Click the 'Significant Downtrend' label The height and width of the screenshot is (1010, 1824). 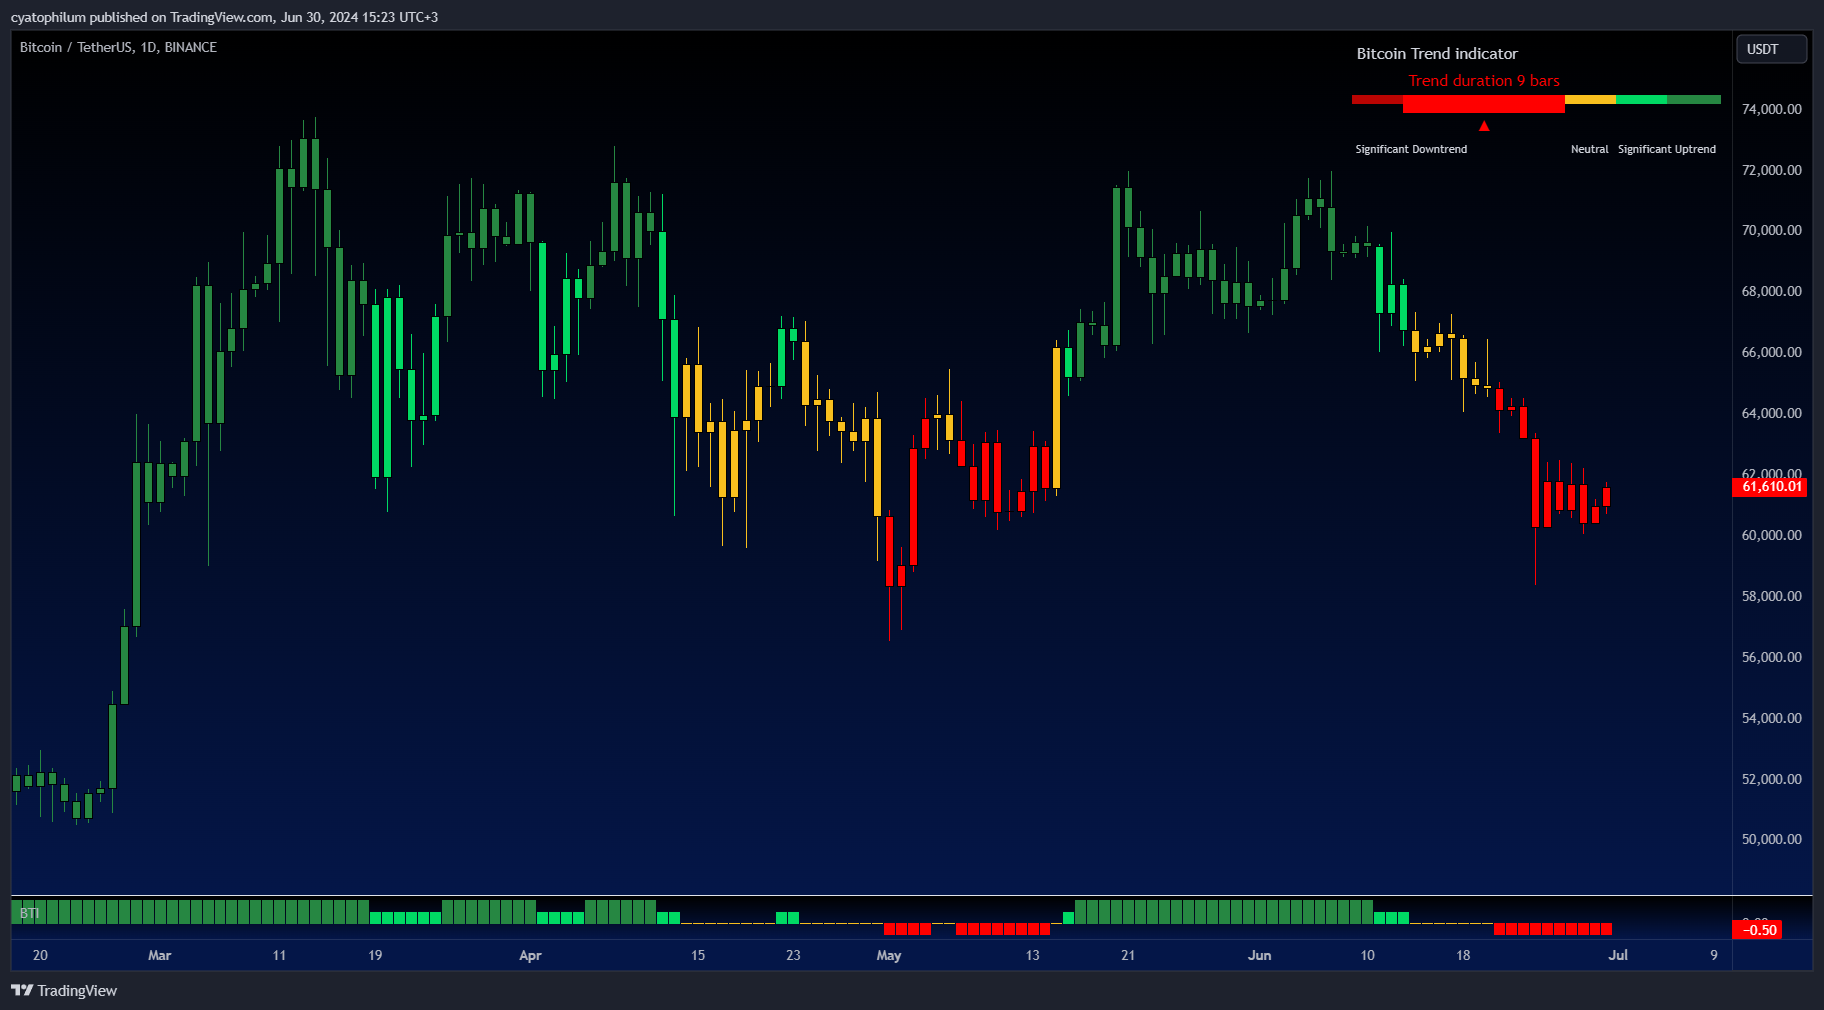(1411, 149)
